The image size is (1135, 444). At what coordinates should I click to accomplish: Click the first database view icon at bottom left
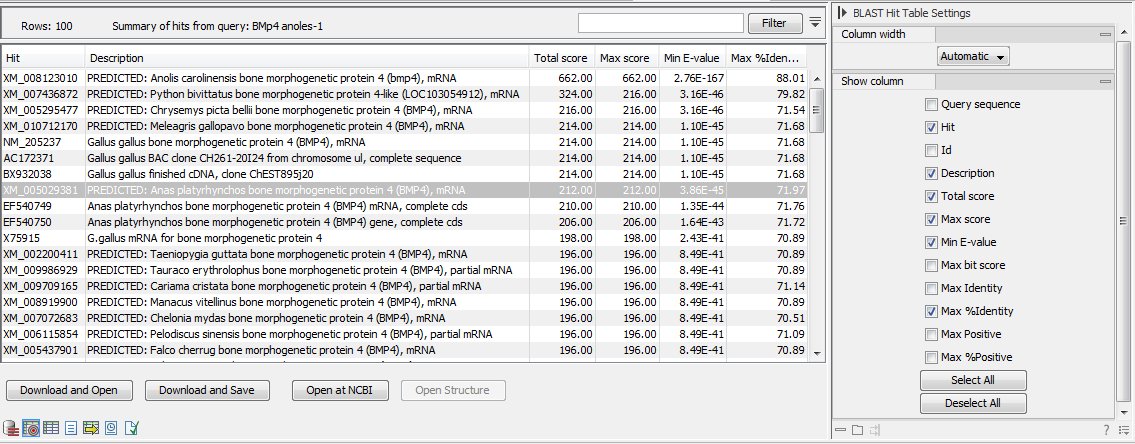(x=11, y=428)
